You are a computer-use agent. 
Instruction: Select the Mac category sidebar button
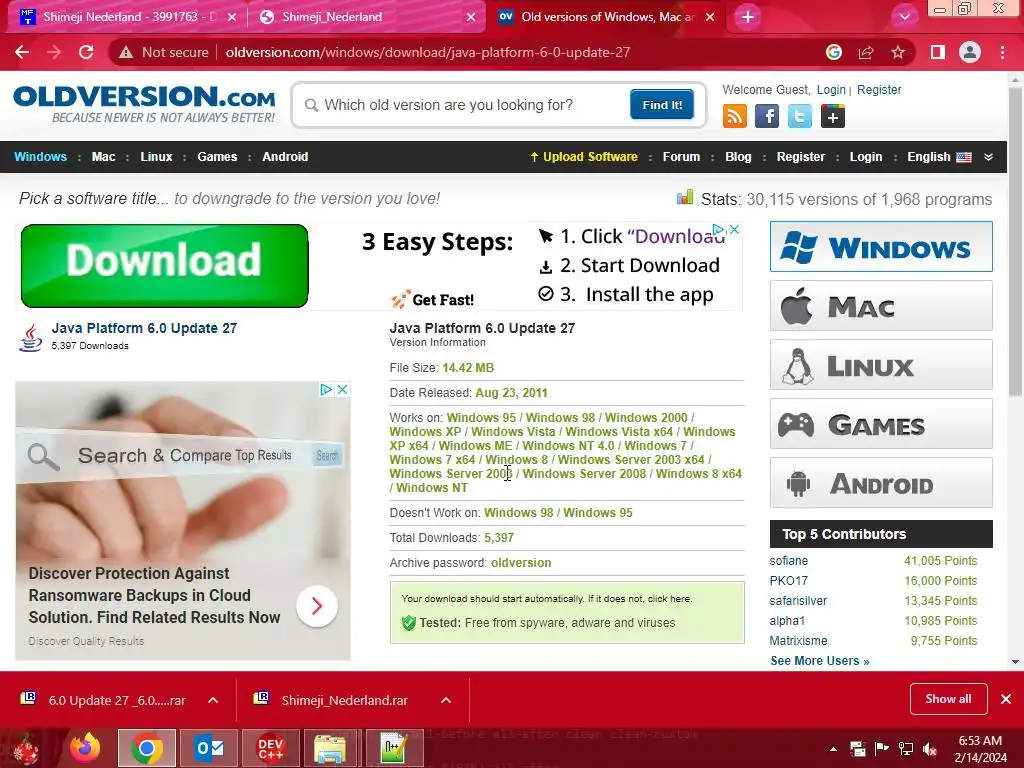(x=881, y=306)
